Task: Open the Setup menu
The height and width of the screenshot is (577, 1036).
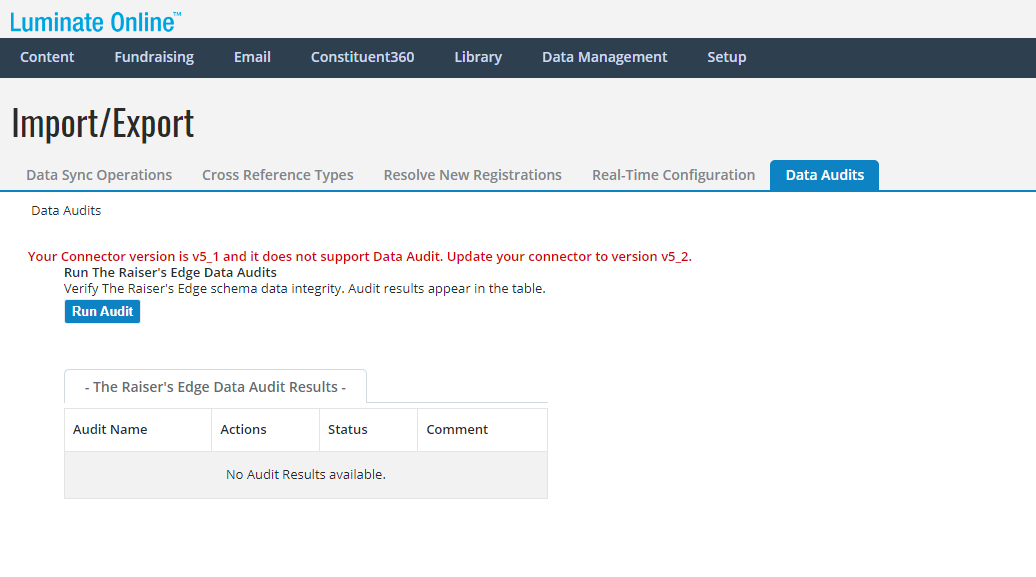Action: point(727,58)
